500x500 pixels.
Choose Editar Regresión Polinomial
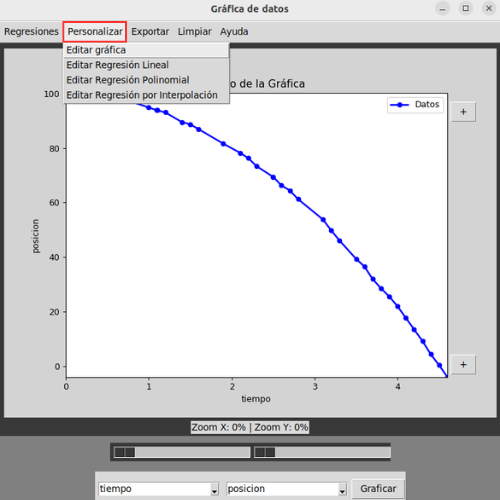146,80
